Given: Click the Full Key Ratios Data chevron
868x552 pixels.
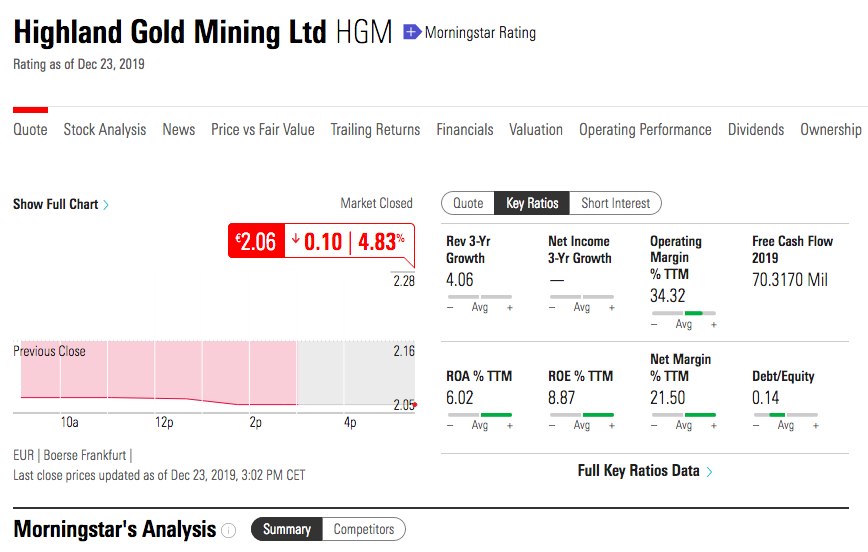Looking at the screenshot, I should [x=709, y=471].
